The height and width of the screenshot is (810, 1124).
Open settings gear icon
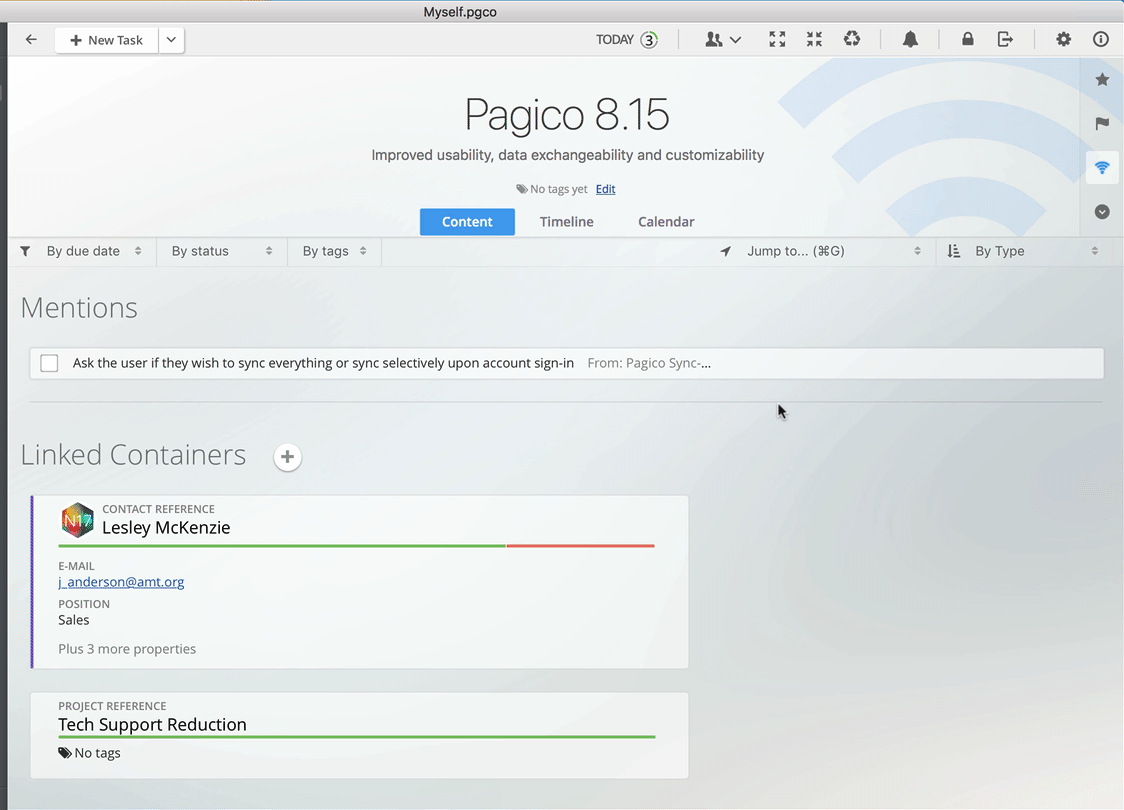[x=1063, y=40]
